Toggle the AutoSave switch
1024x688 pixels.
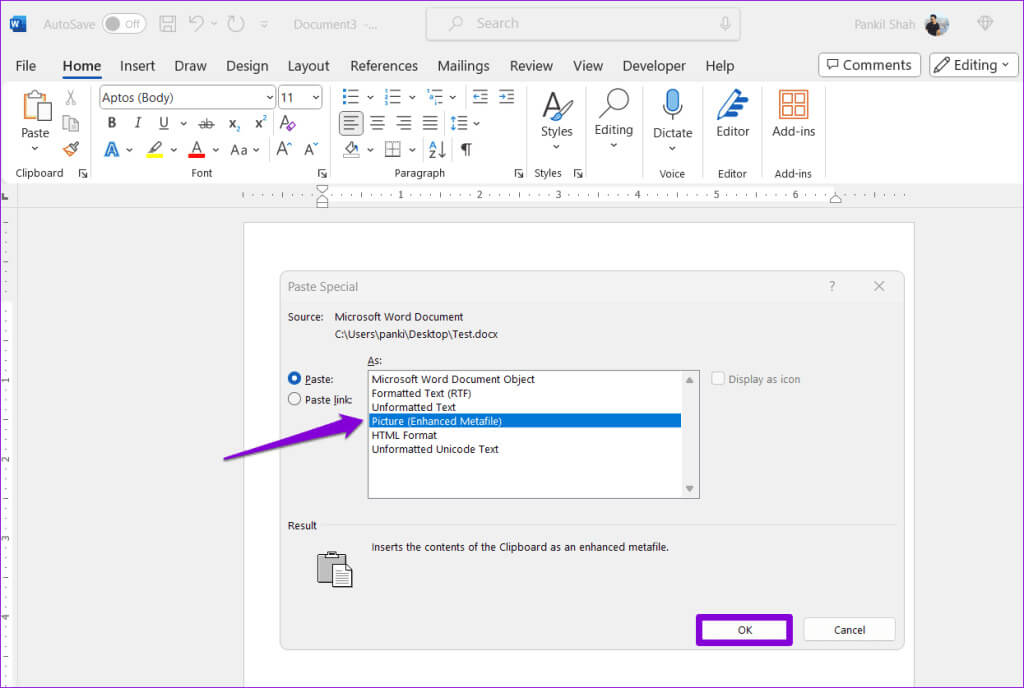[124, 24]
